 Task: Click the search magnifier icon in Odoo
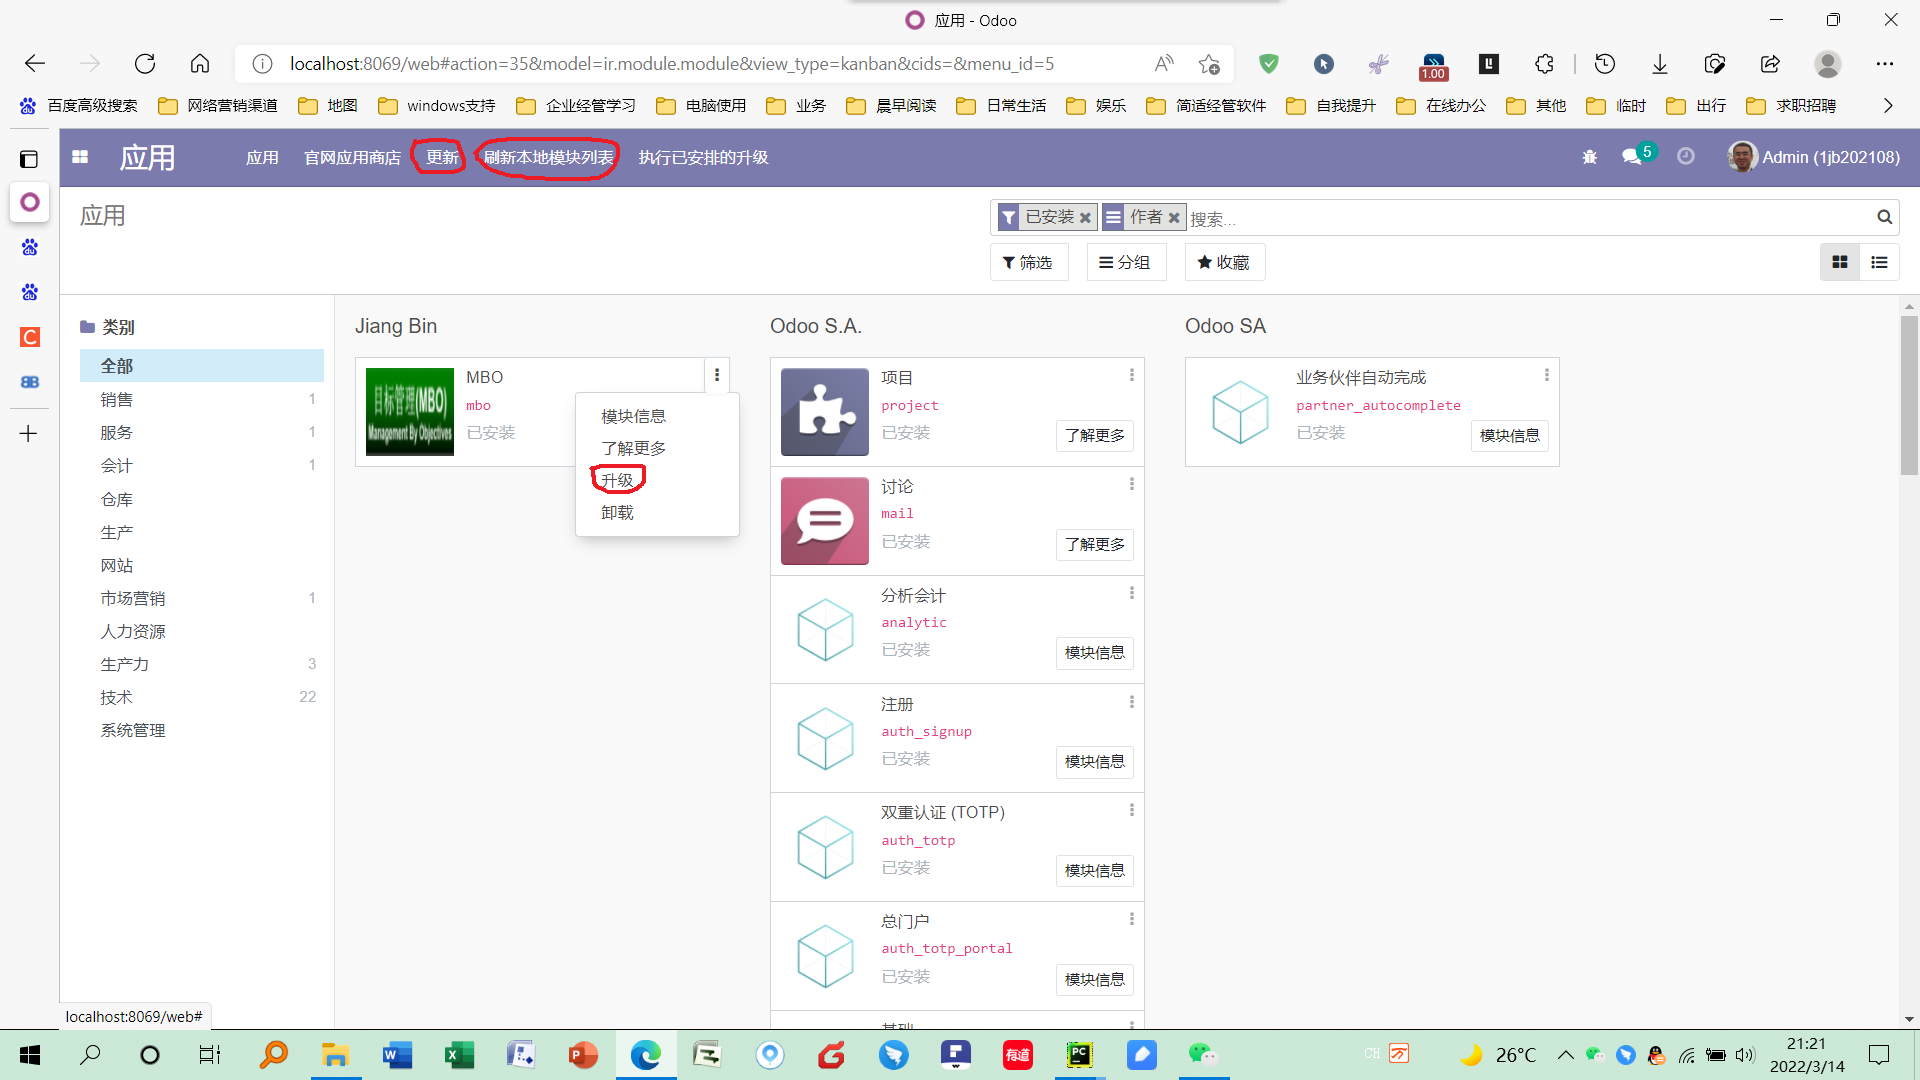pyautogui.click(x=1884, y=217)
